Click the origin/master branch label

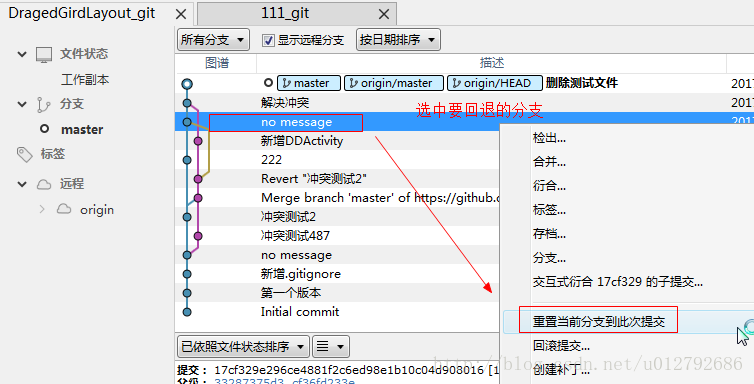coord(393,83)
